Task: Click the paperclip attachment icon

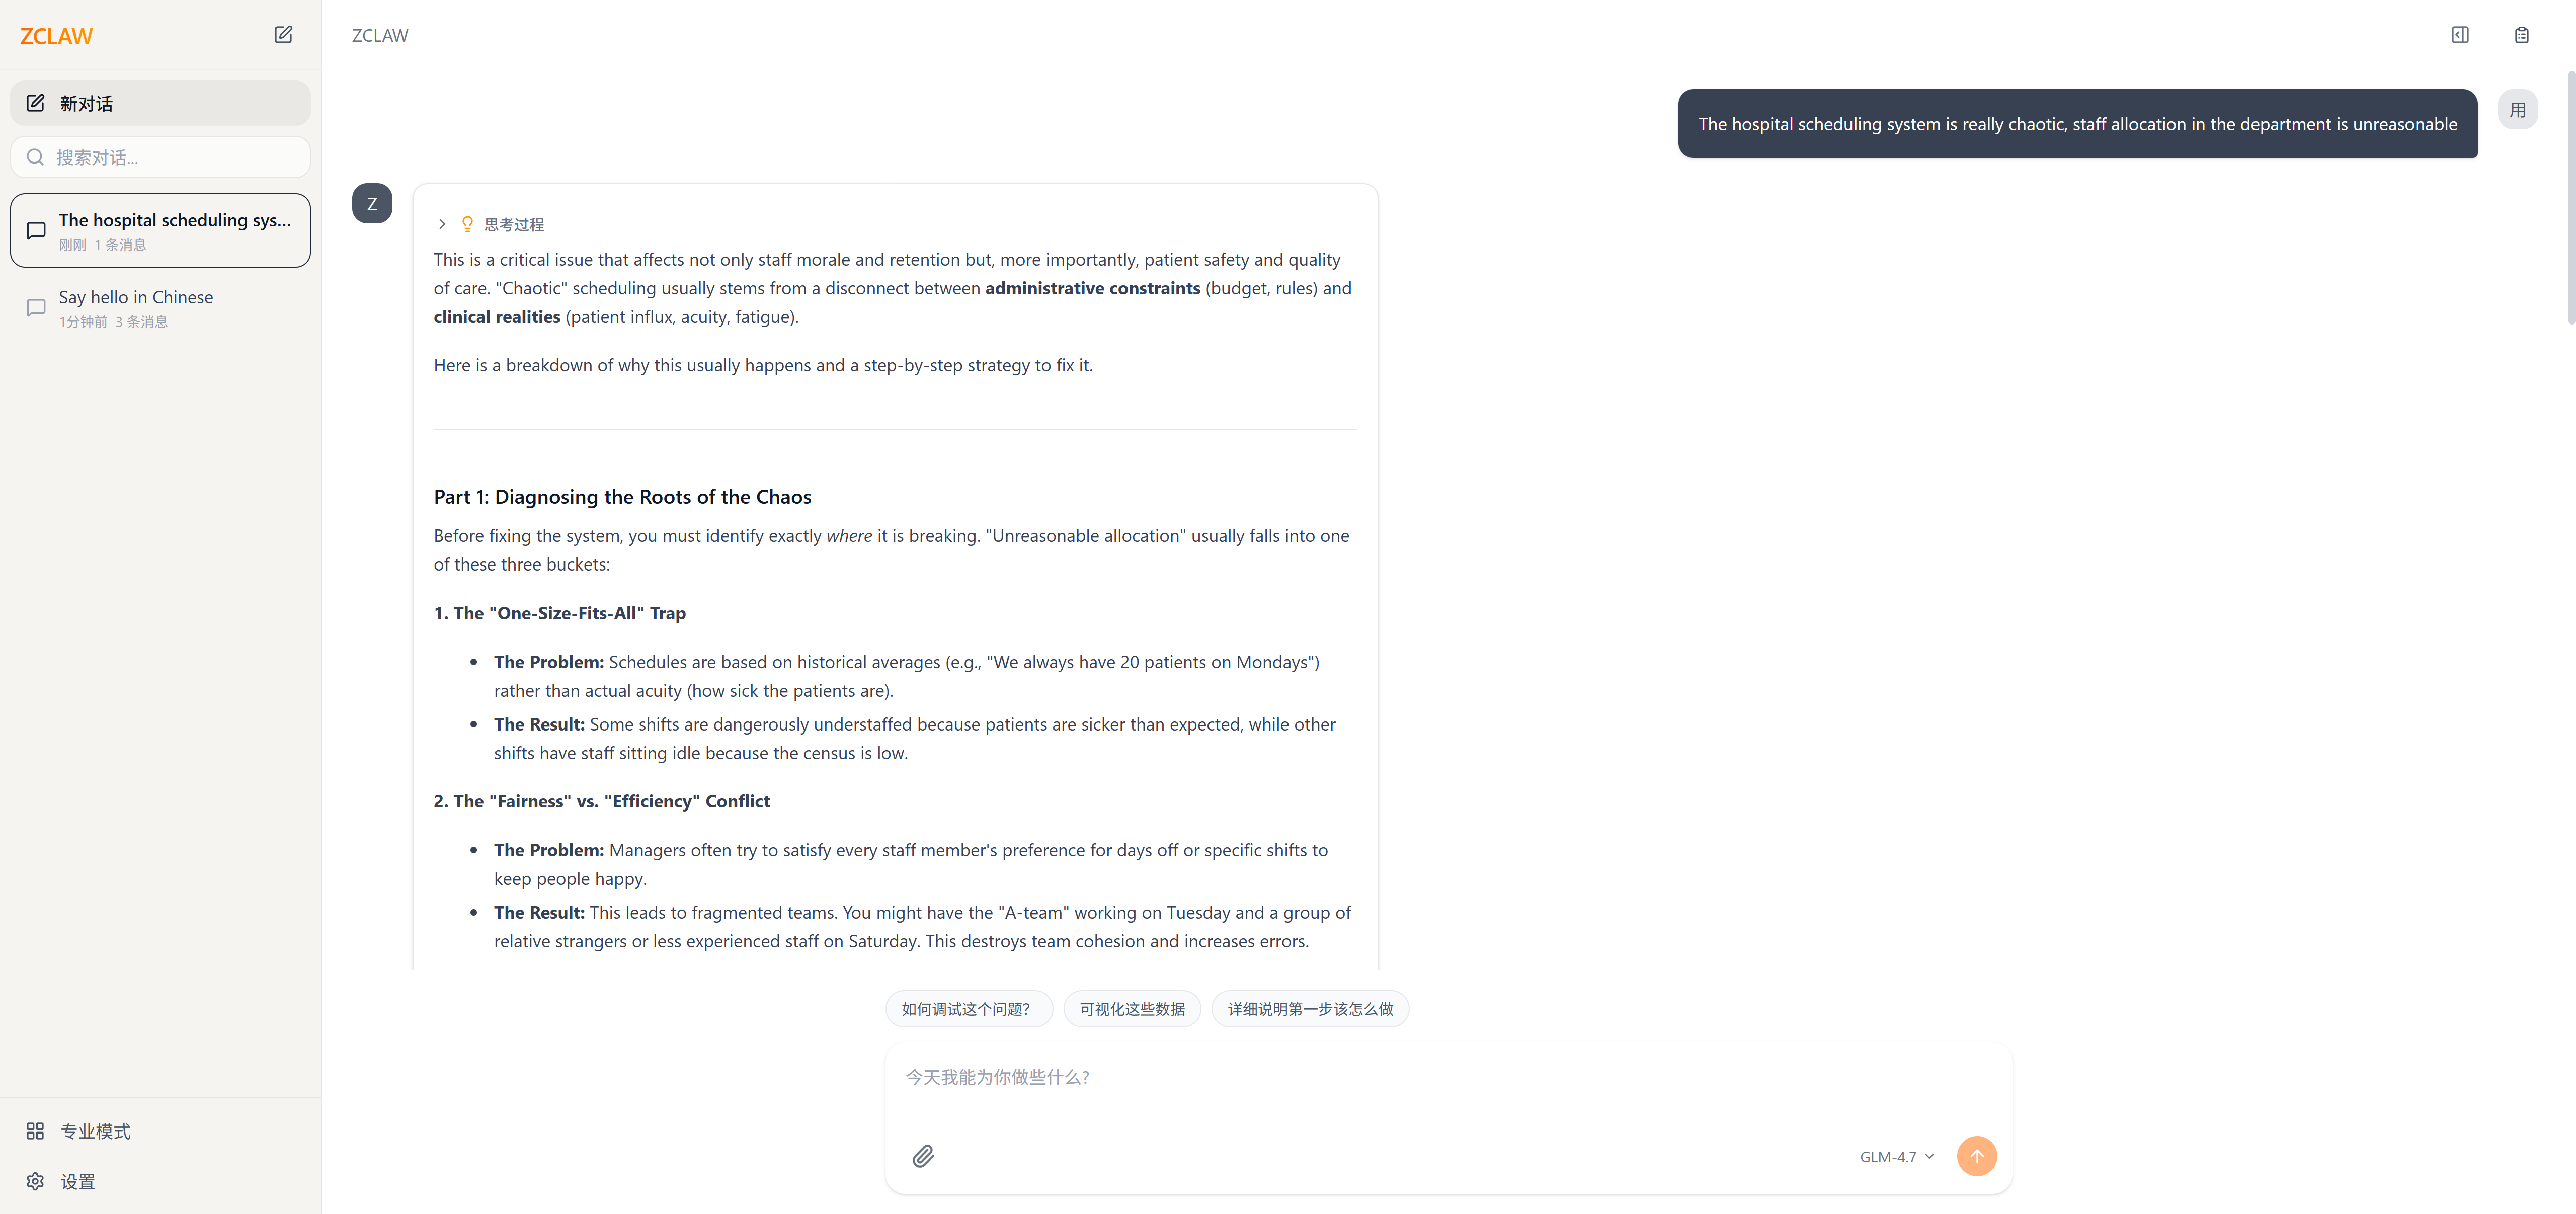Action: coord(923,1156)
